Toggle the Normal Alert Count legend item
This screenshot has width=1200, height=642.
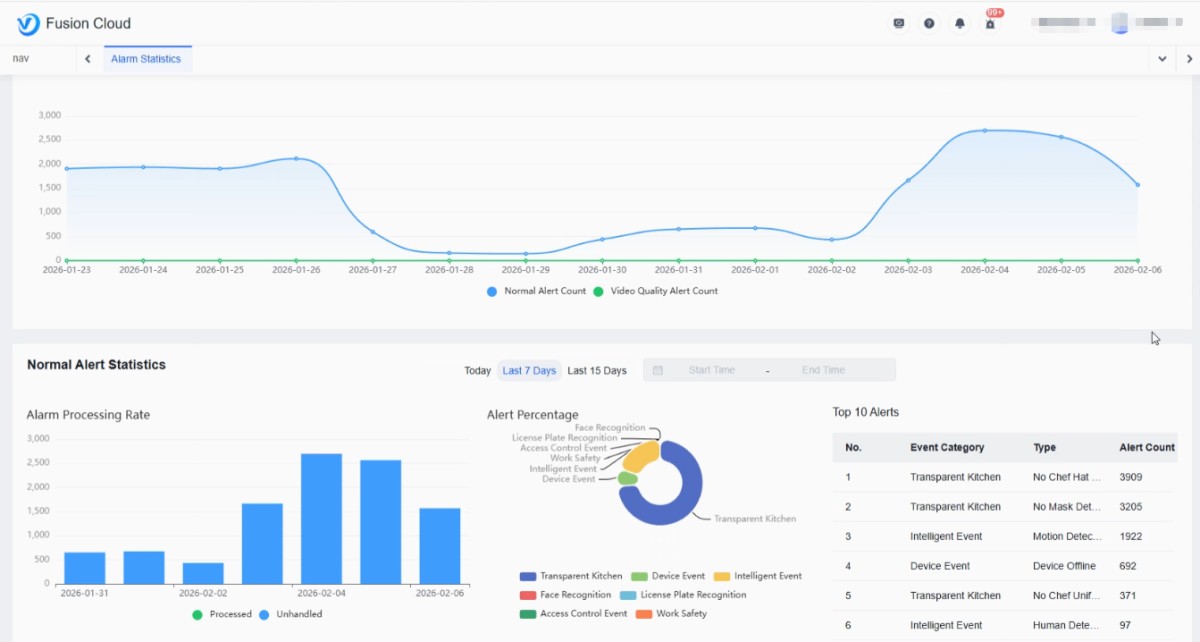[537, 291]
